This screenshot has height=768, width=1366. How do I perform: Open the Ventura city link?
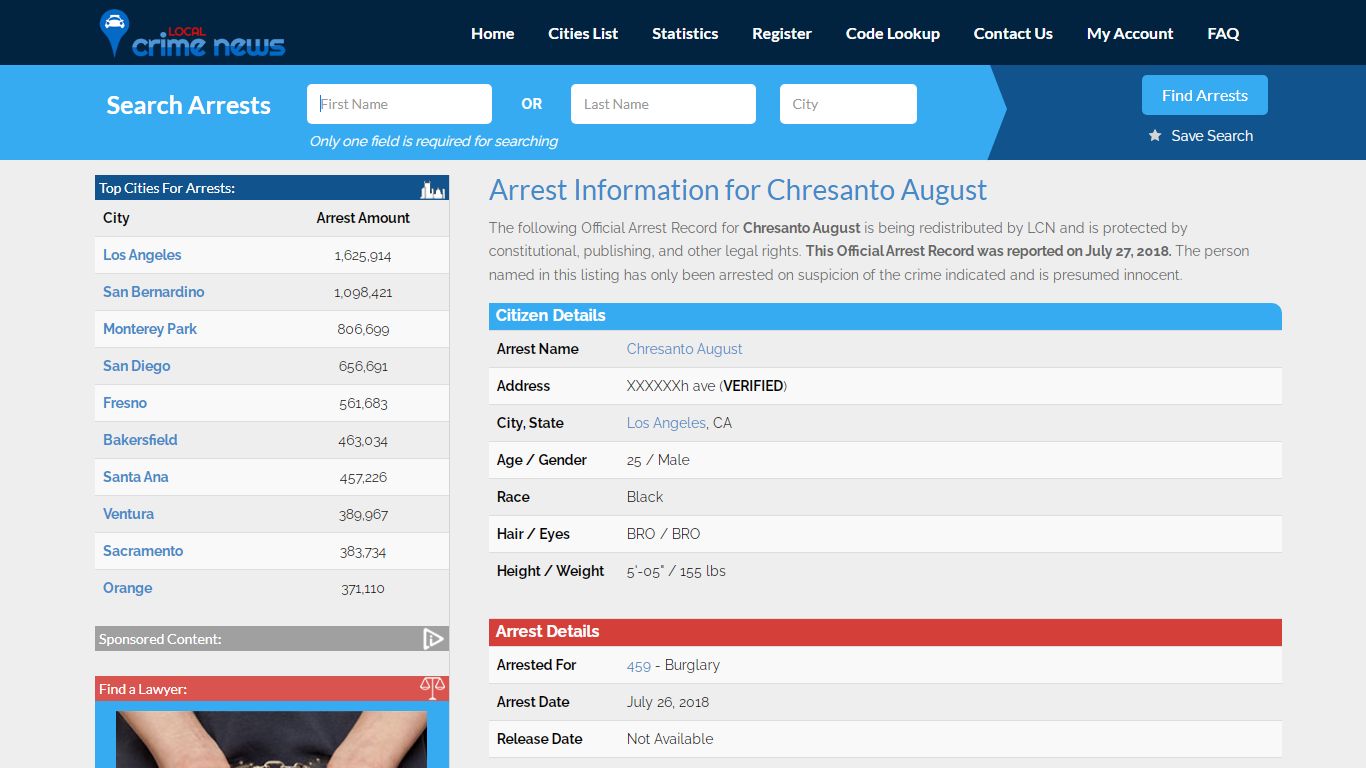(128, 514)
